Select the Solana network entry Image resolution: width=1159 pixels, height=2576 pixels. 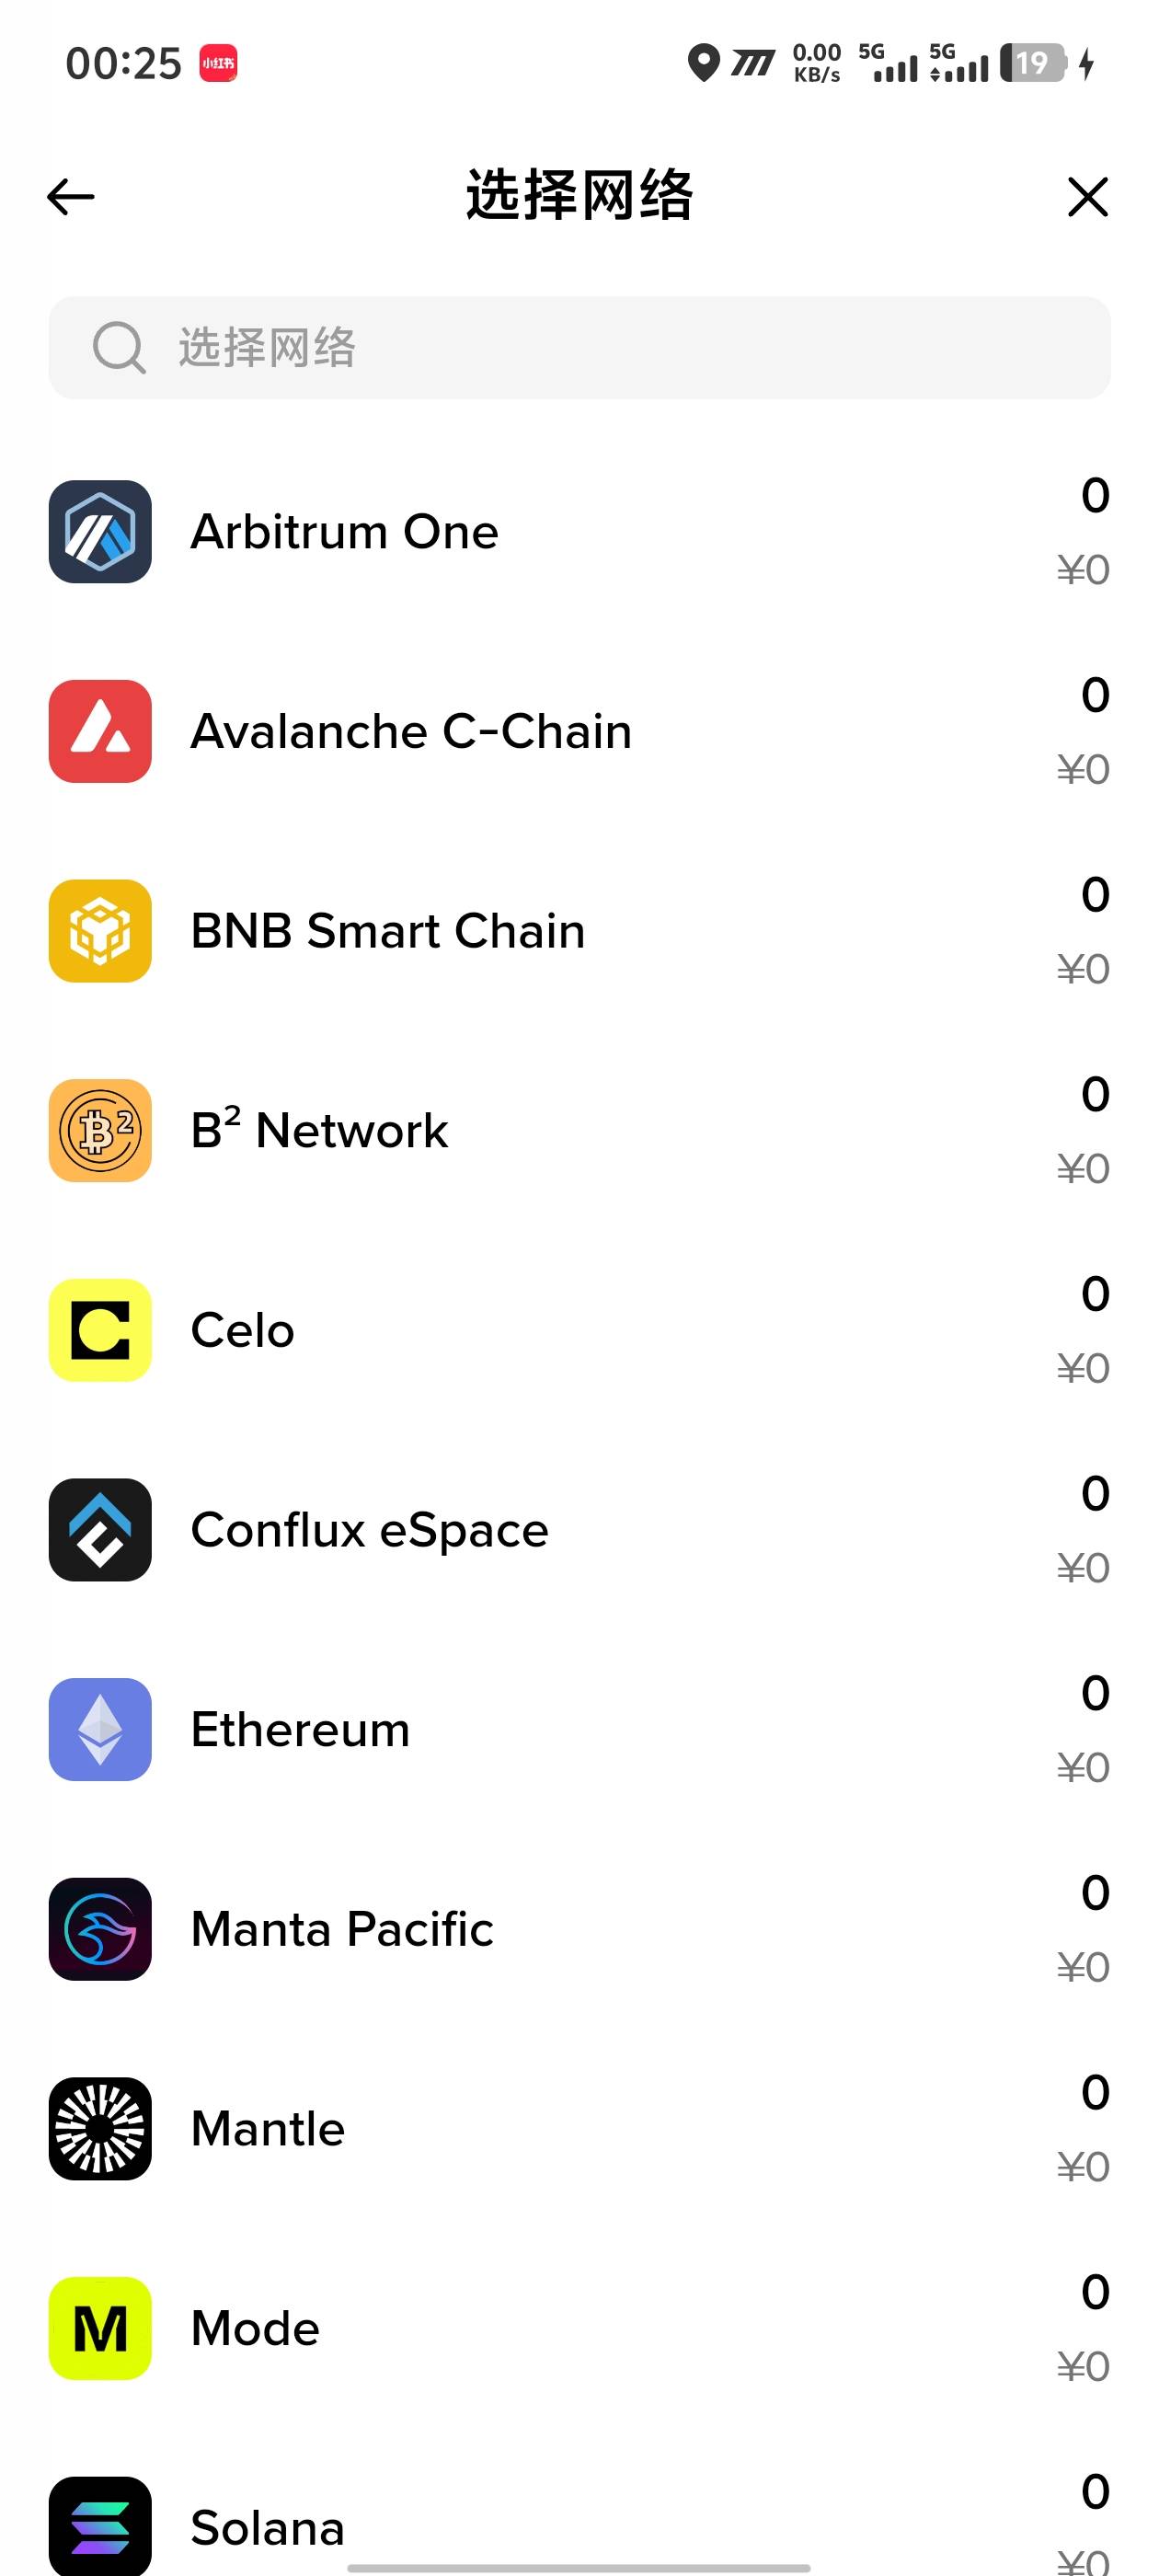267,2527
